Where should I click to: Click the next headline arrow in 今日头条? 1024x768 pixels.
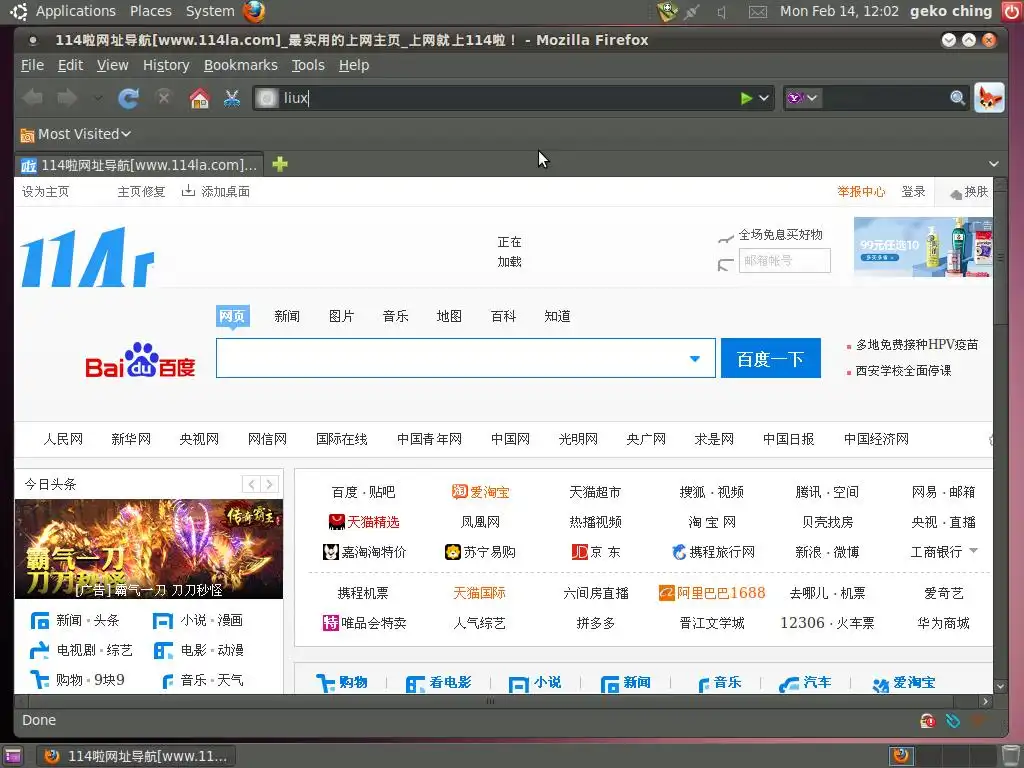[x=269, y=484]
